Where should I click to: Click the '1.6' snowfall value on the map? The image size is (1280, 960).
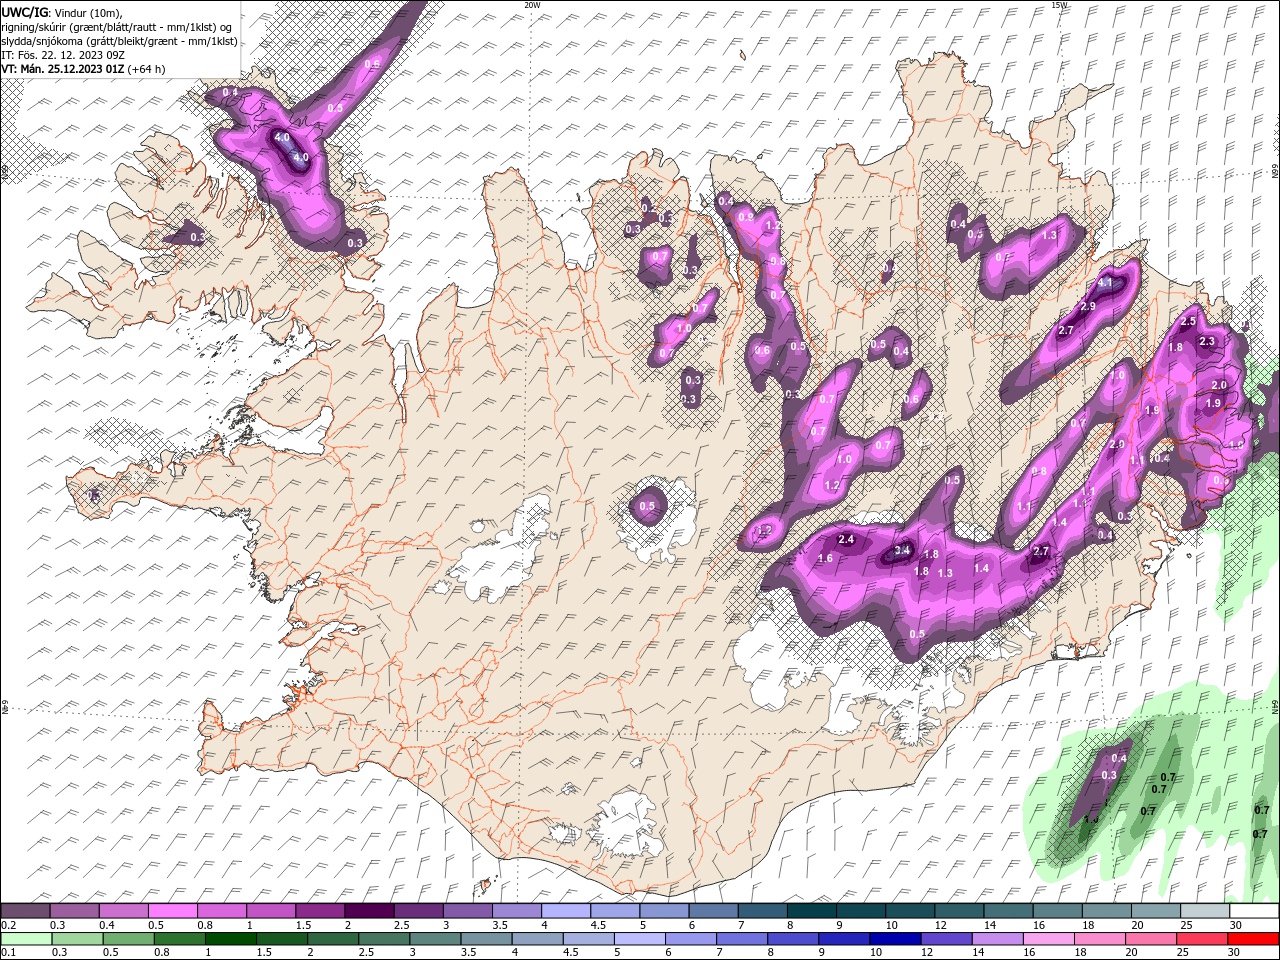coord(825,558)
